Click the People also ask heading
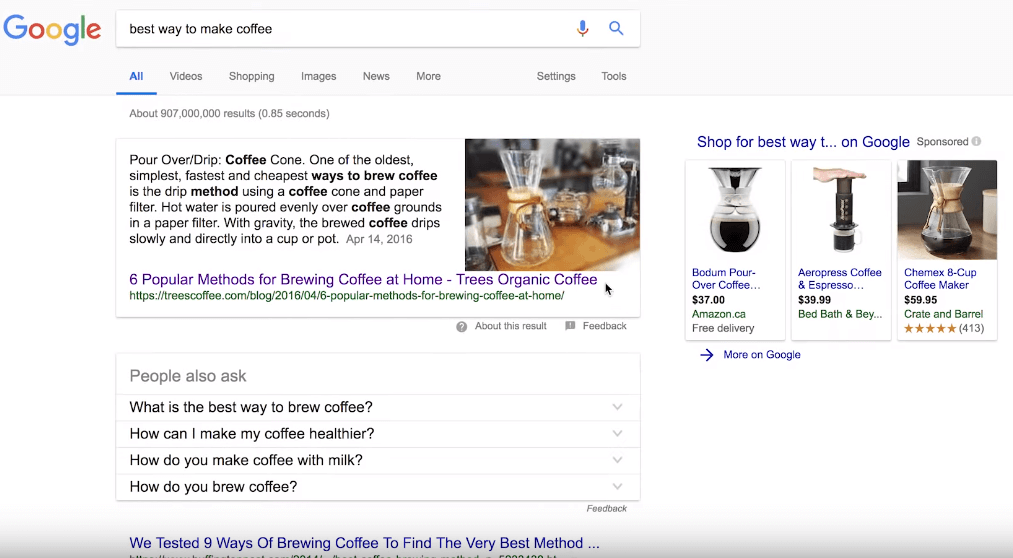The width and height of the screenshot is (1013, 558). pyautogui.click(x=188, y=376)
